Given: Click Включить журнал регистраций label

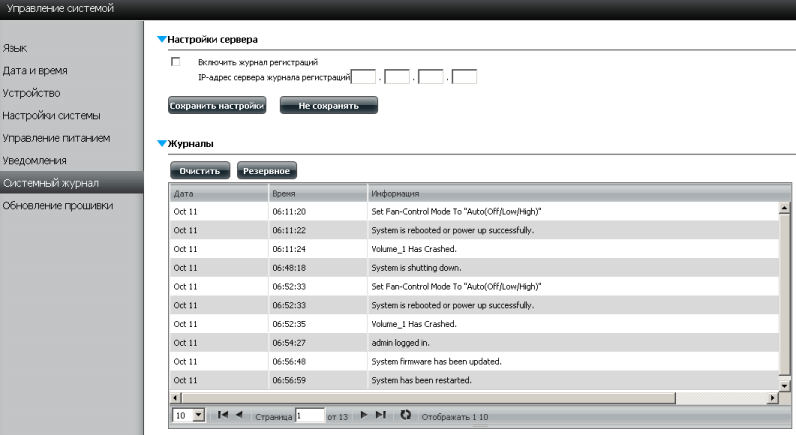Looking at the screenshot, I should click(258, 62).
